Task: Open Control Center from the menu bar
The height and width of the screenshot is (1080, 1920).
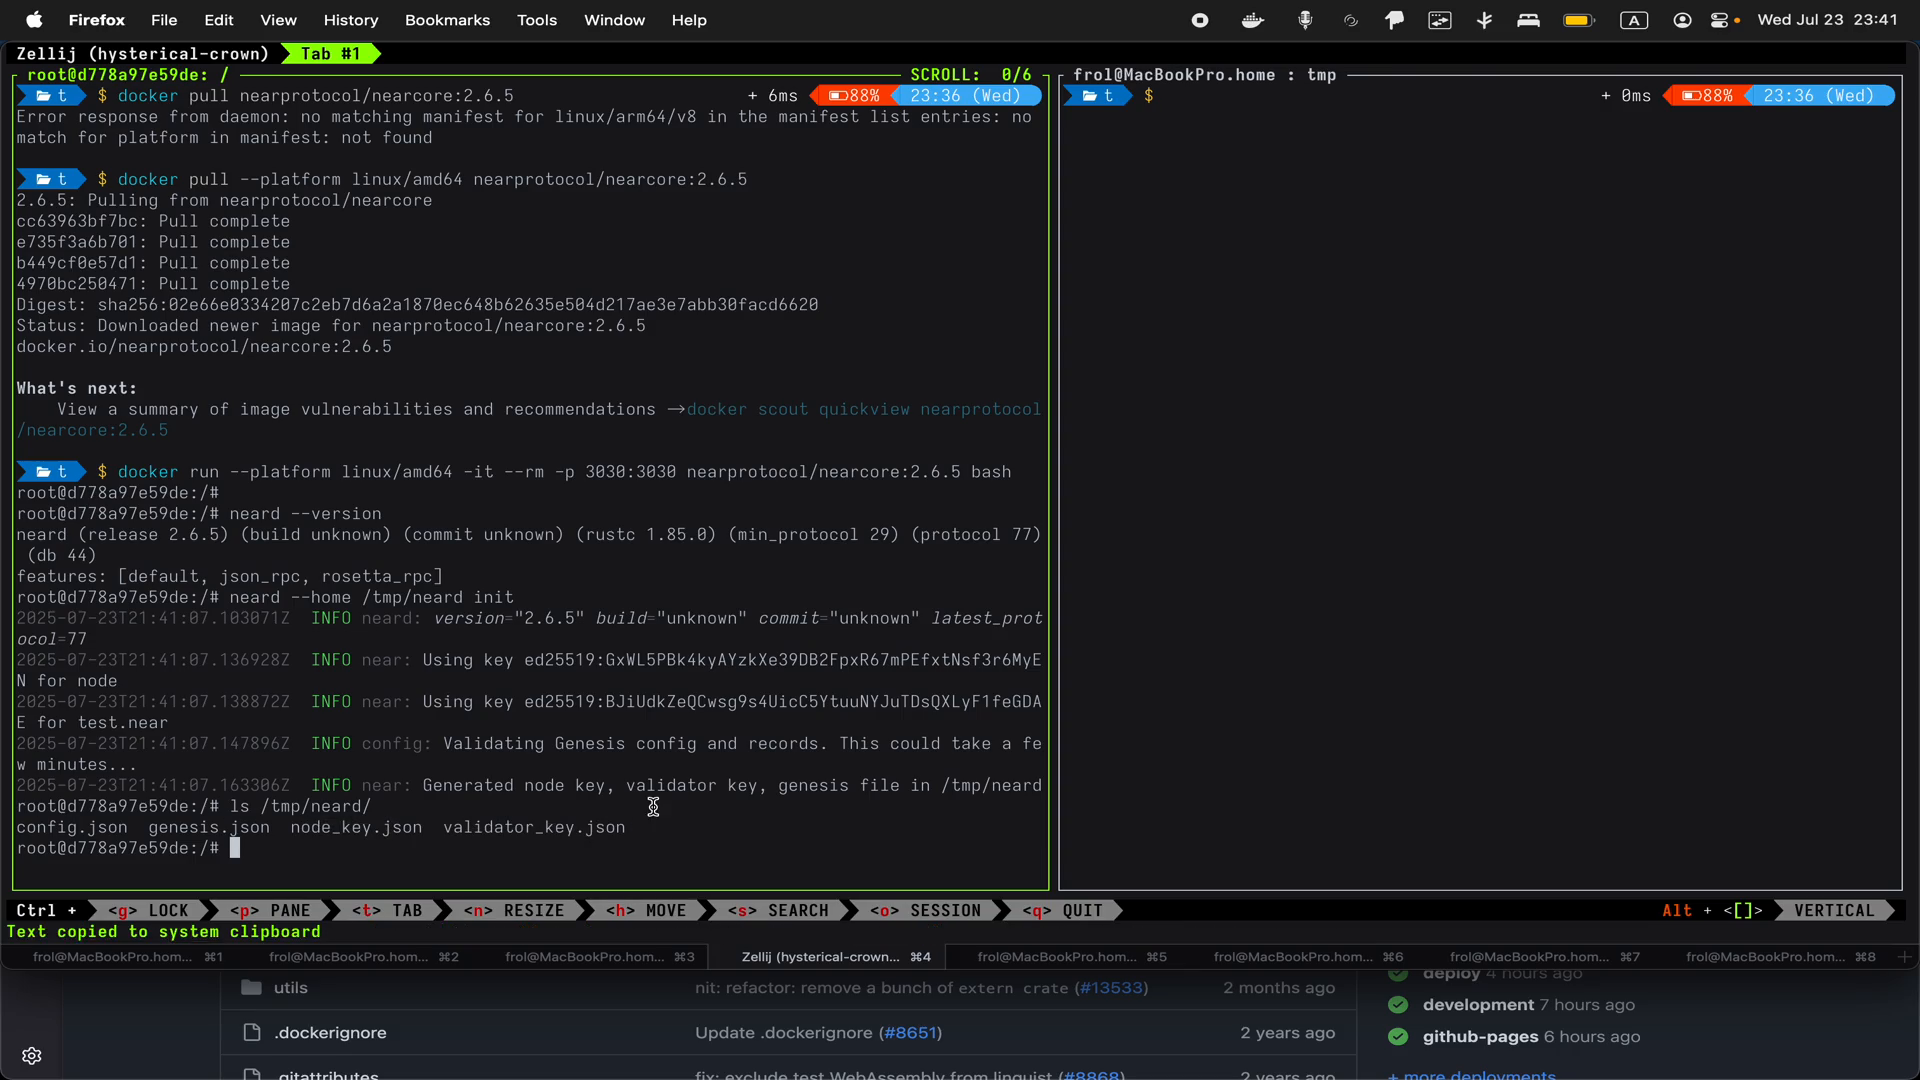Action: click(x=1723, y=20)
